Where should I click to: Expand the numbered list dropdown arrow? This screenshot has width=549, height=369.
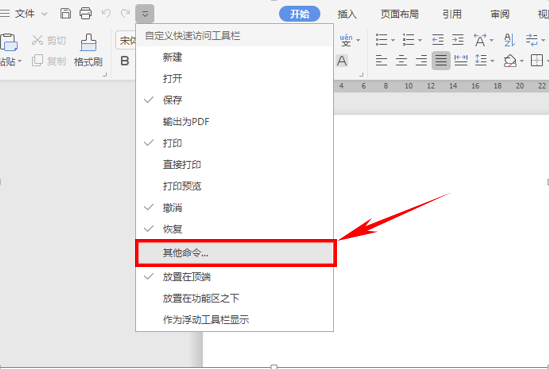point(420,40)
